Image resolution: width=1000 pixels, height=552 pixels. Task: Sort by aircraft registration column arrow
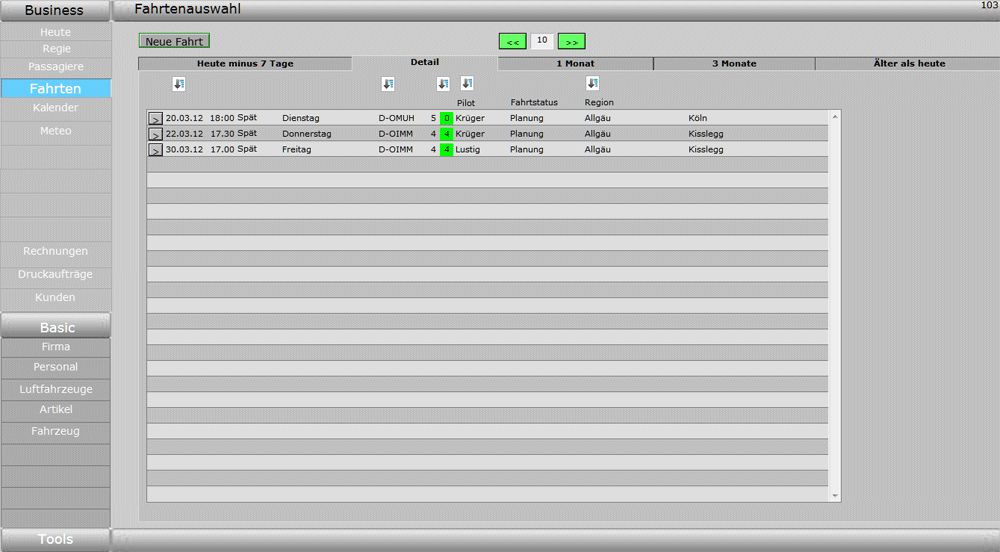[x=388, y=84]
